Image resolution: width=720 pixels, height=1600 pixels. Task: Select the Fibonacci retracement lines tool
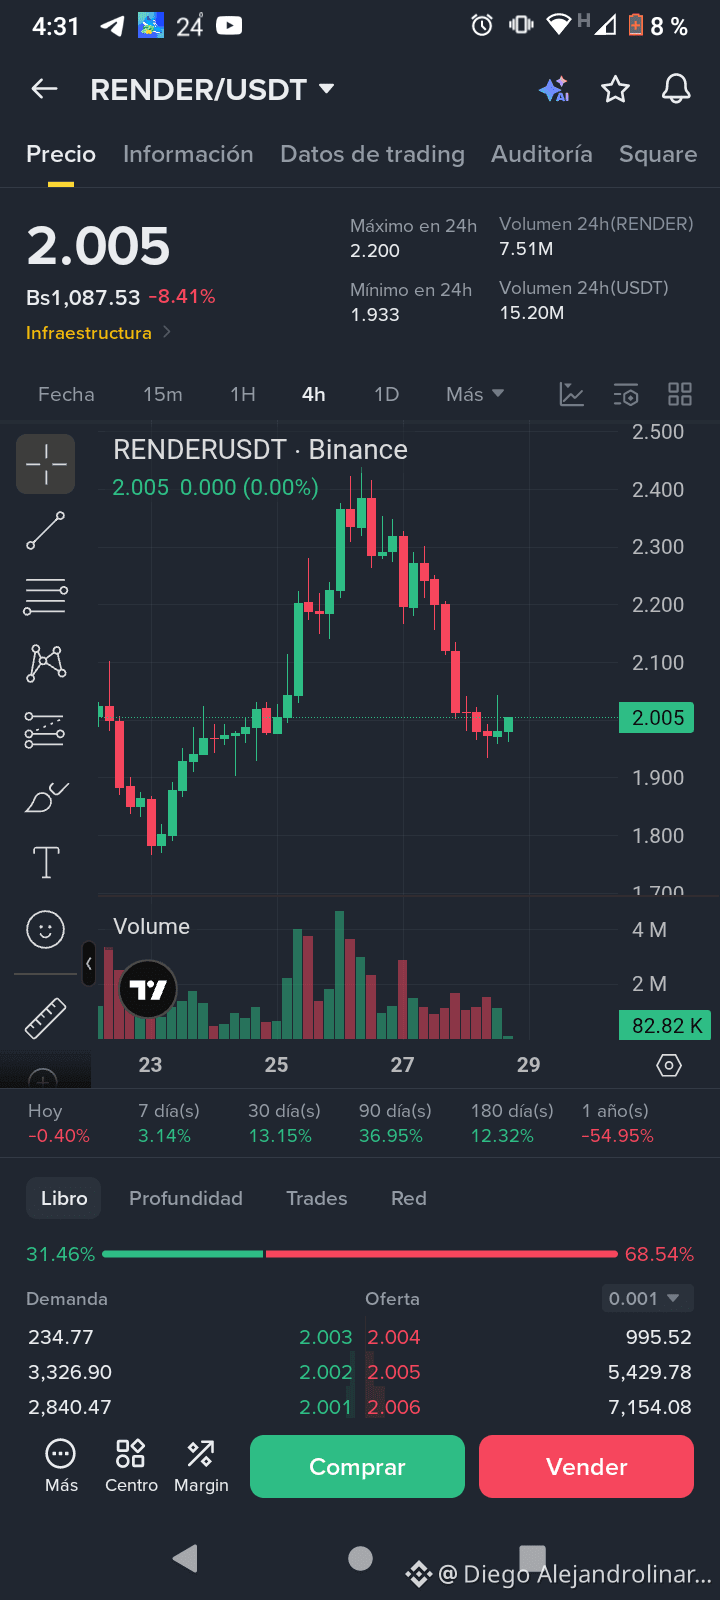(x=45, y=597)
